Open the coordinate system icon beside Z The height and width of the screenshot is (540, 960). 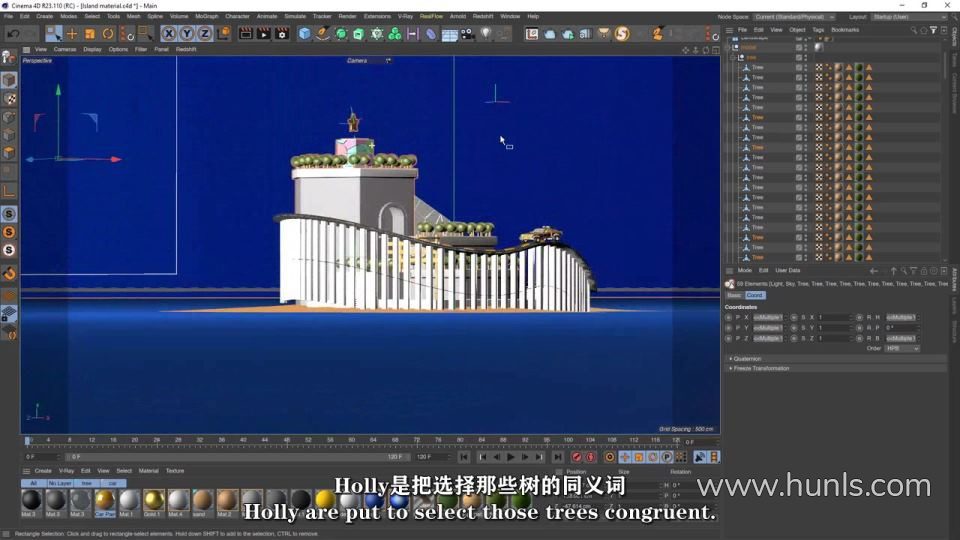pos(224,34)
